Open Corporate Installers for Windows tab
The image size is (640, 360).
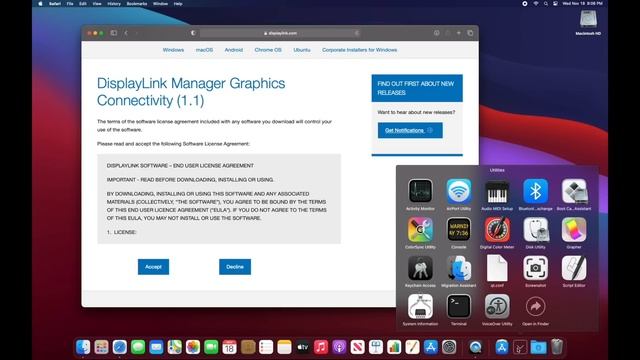359,50
